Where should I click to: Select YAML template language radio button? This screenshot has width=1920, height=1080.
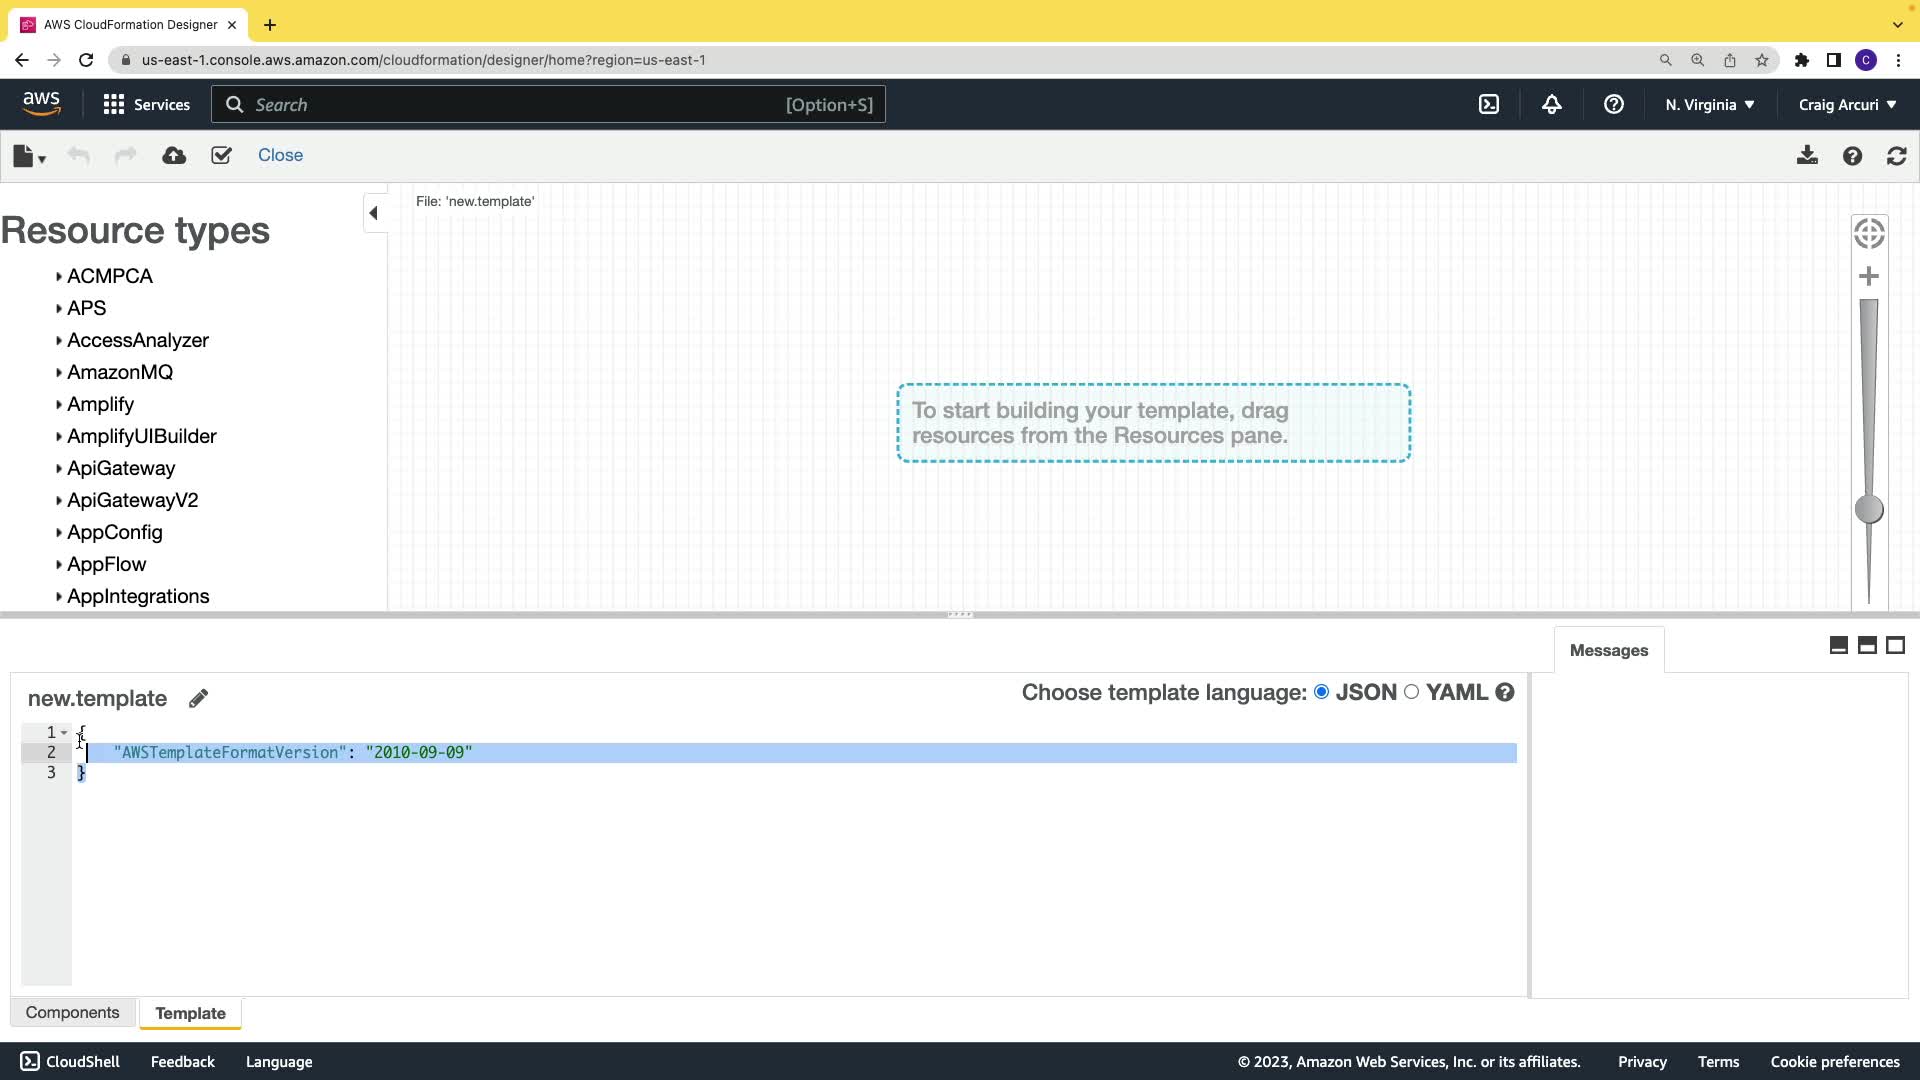[x=1411, y=692]
